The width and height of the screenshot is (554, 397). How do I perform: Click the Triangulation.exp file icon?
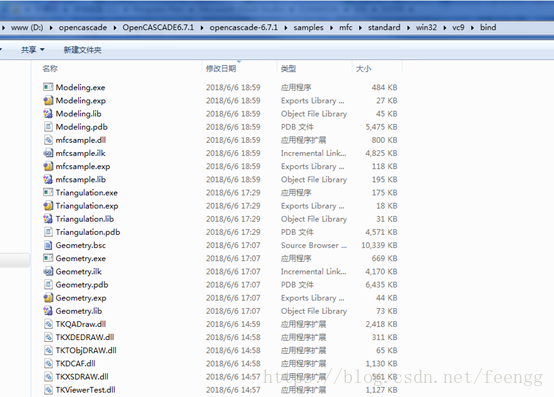pyautogui.click(x=48, y=206)
